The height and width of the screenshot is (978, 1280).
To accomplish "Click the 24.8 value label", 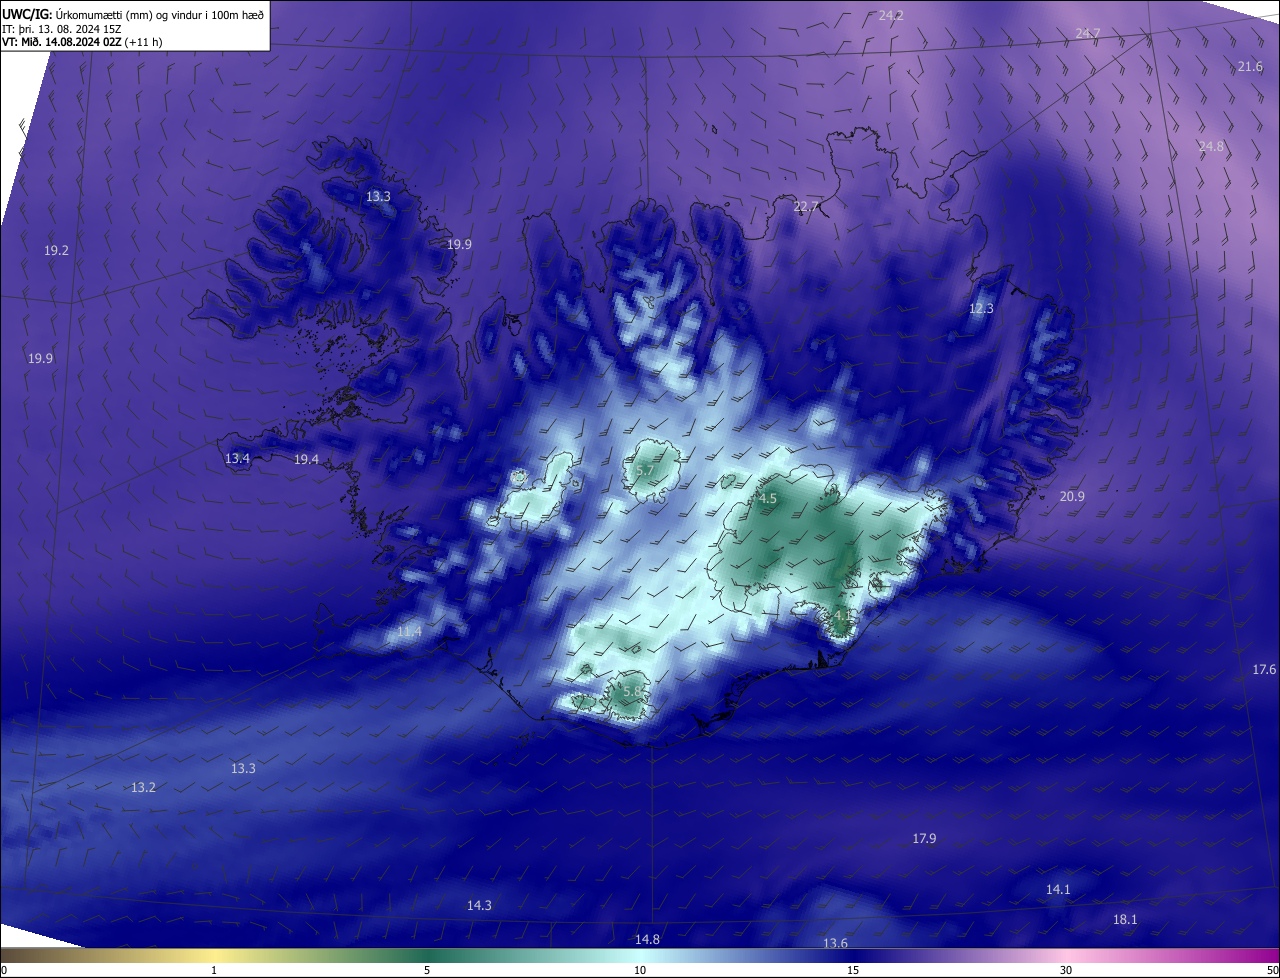I will (x=1211, y=146).
